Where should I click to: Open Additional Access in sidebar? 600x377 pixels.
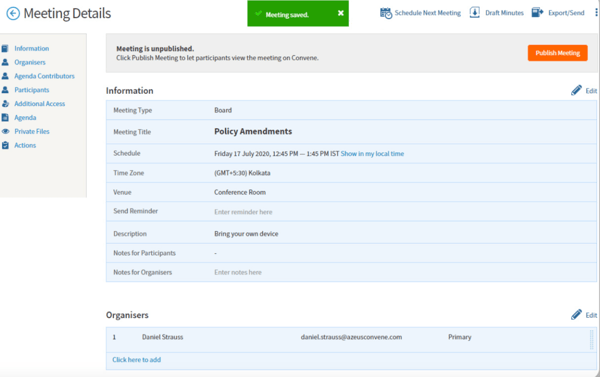[x=39, y=104]
